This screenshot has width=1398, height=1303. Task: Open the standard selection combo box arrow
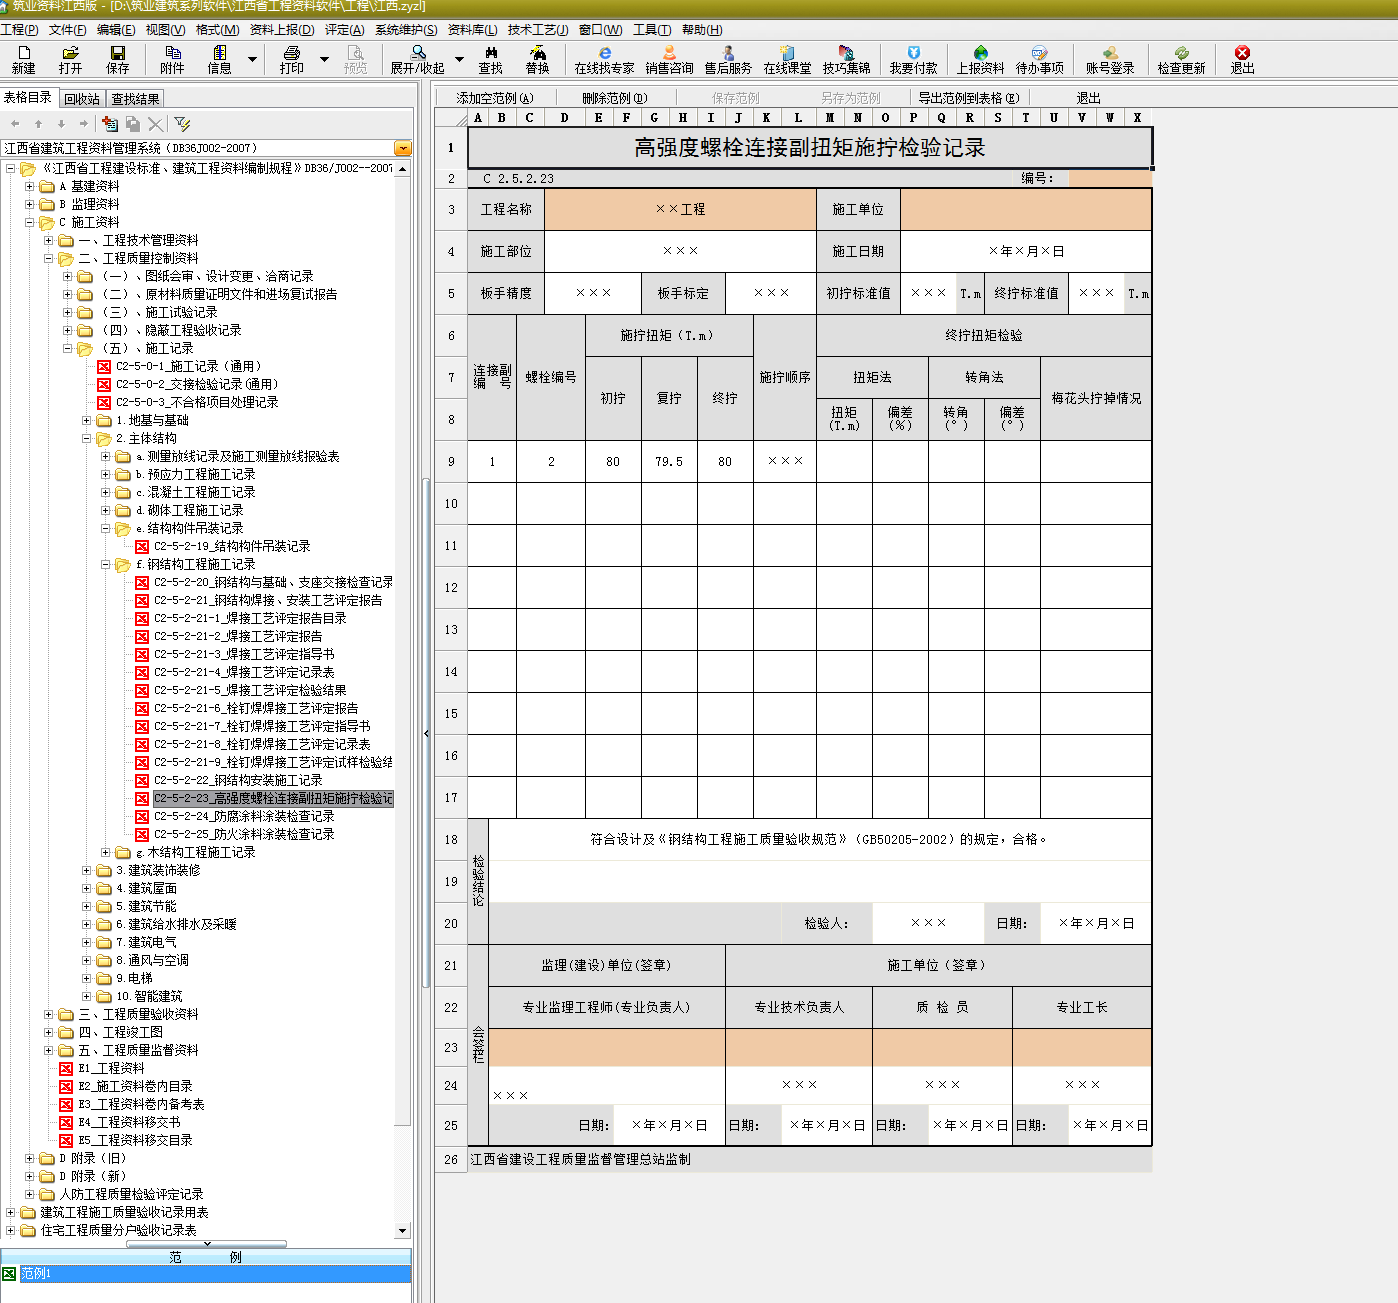coord(403,148)
